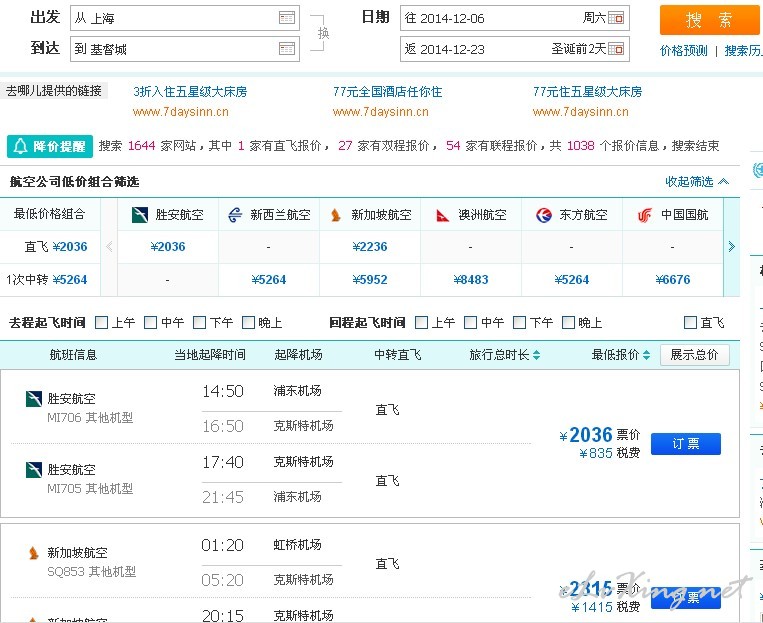Click departure field 从 上海
Screen dimensions: 763x623
(x=185, y=18)
